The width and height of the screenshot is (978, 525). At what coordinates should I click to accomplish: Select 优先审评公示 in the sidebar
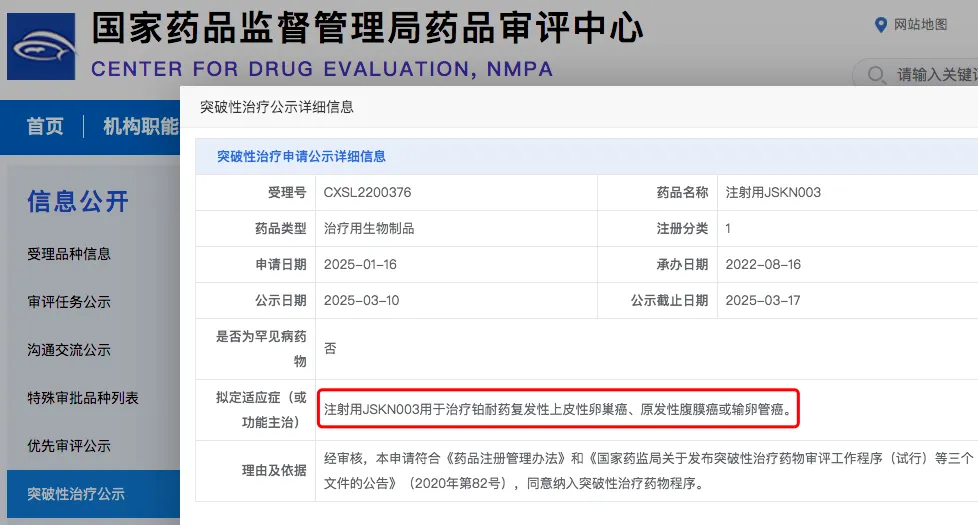tap(69, 446)
